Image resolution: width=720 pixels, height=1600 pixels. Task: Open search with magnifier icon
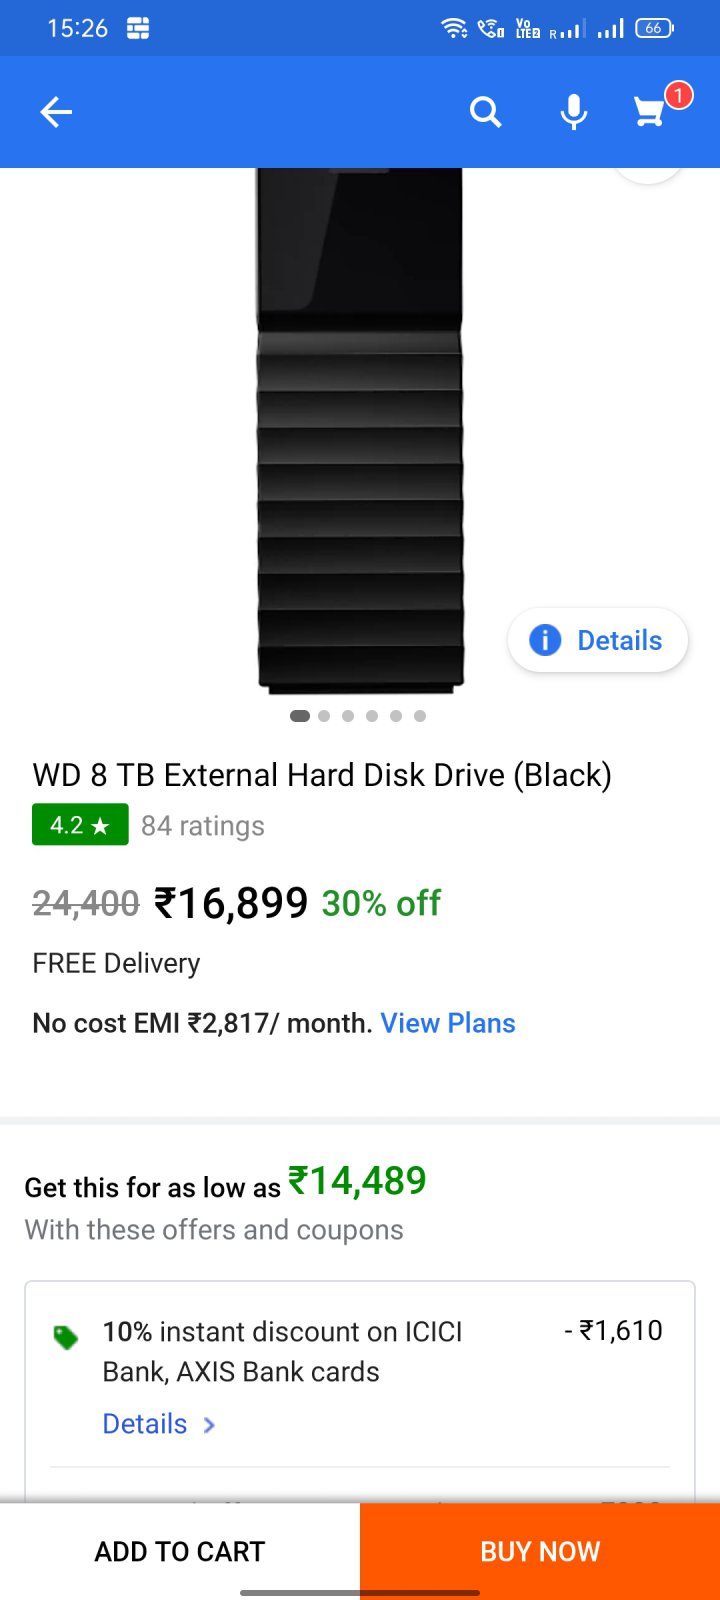click(x=485, y=112)
